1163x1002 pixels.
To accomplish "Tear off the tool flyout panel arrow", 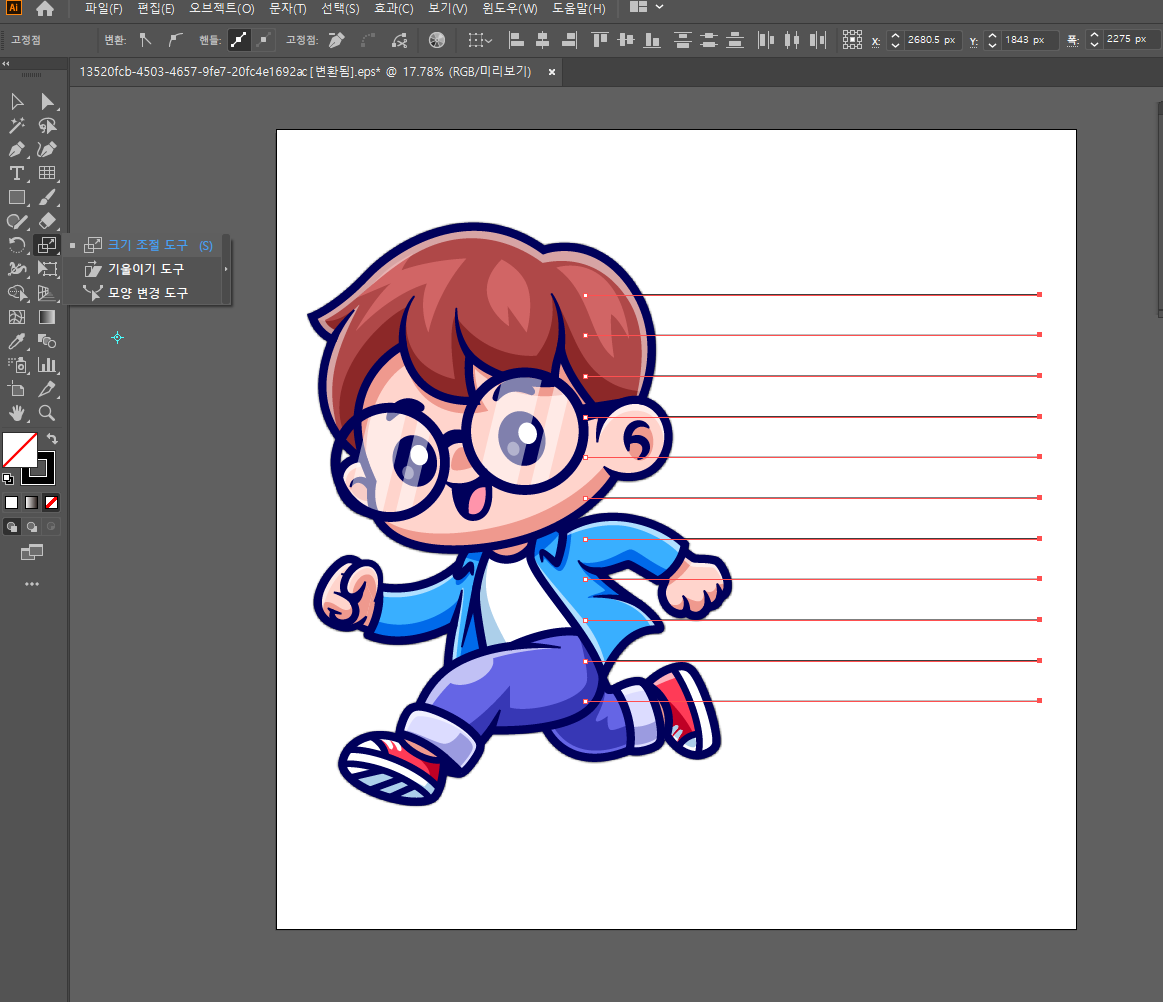I will (x=226, y=269).
